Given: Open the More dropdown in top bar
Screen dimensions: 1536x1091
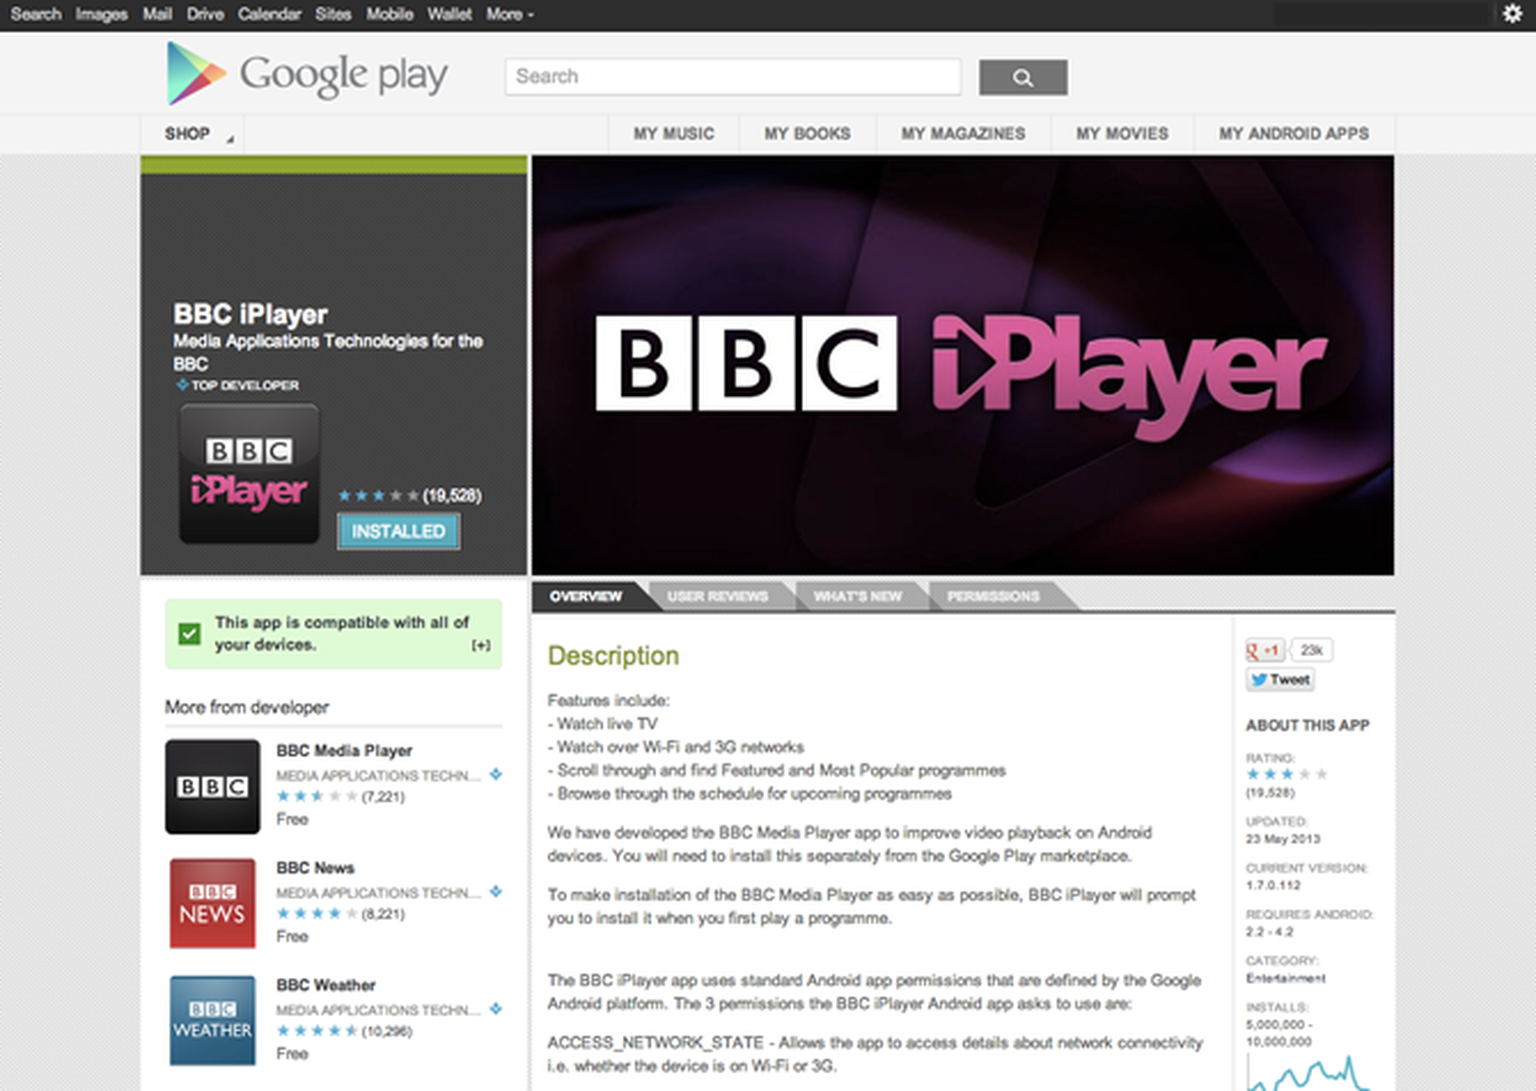Looking at the screenshot, I should (x=510, y=14).
